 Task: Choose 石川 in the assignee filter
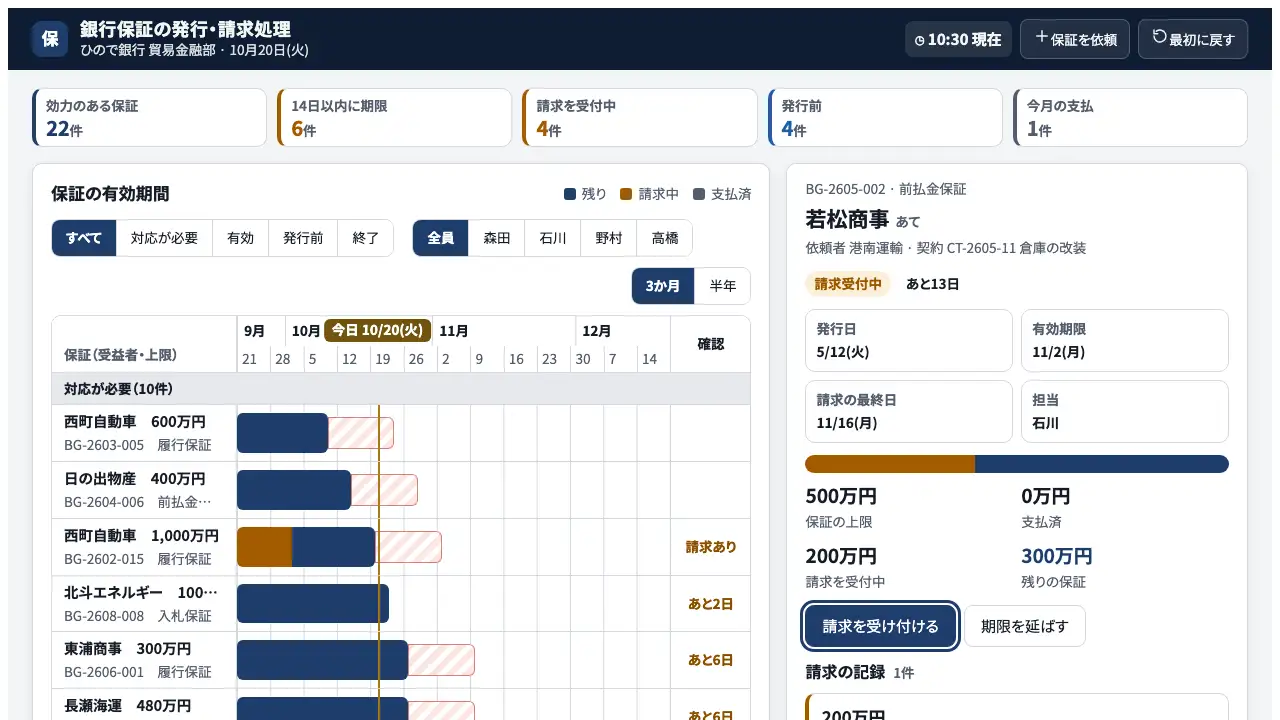tap(553, 238)
